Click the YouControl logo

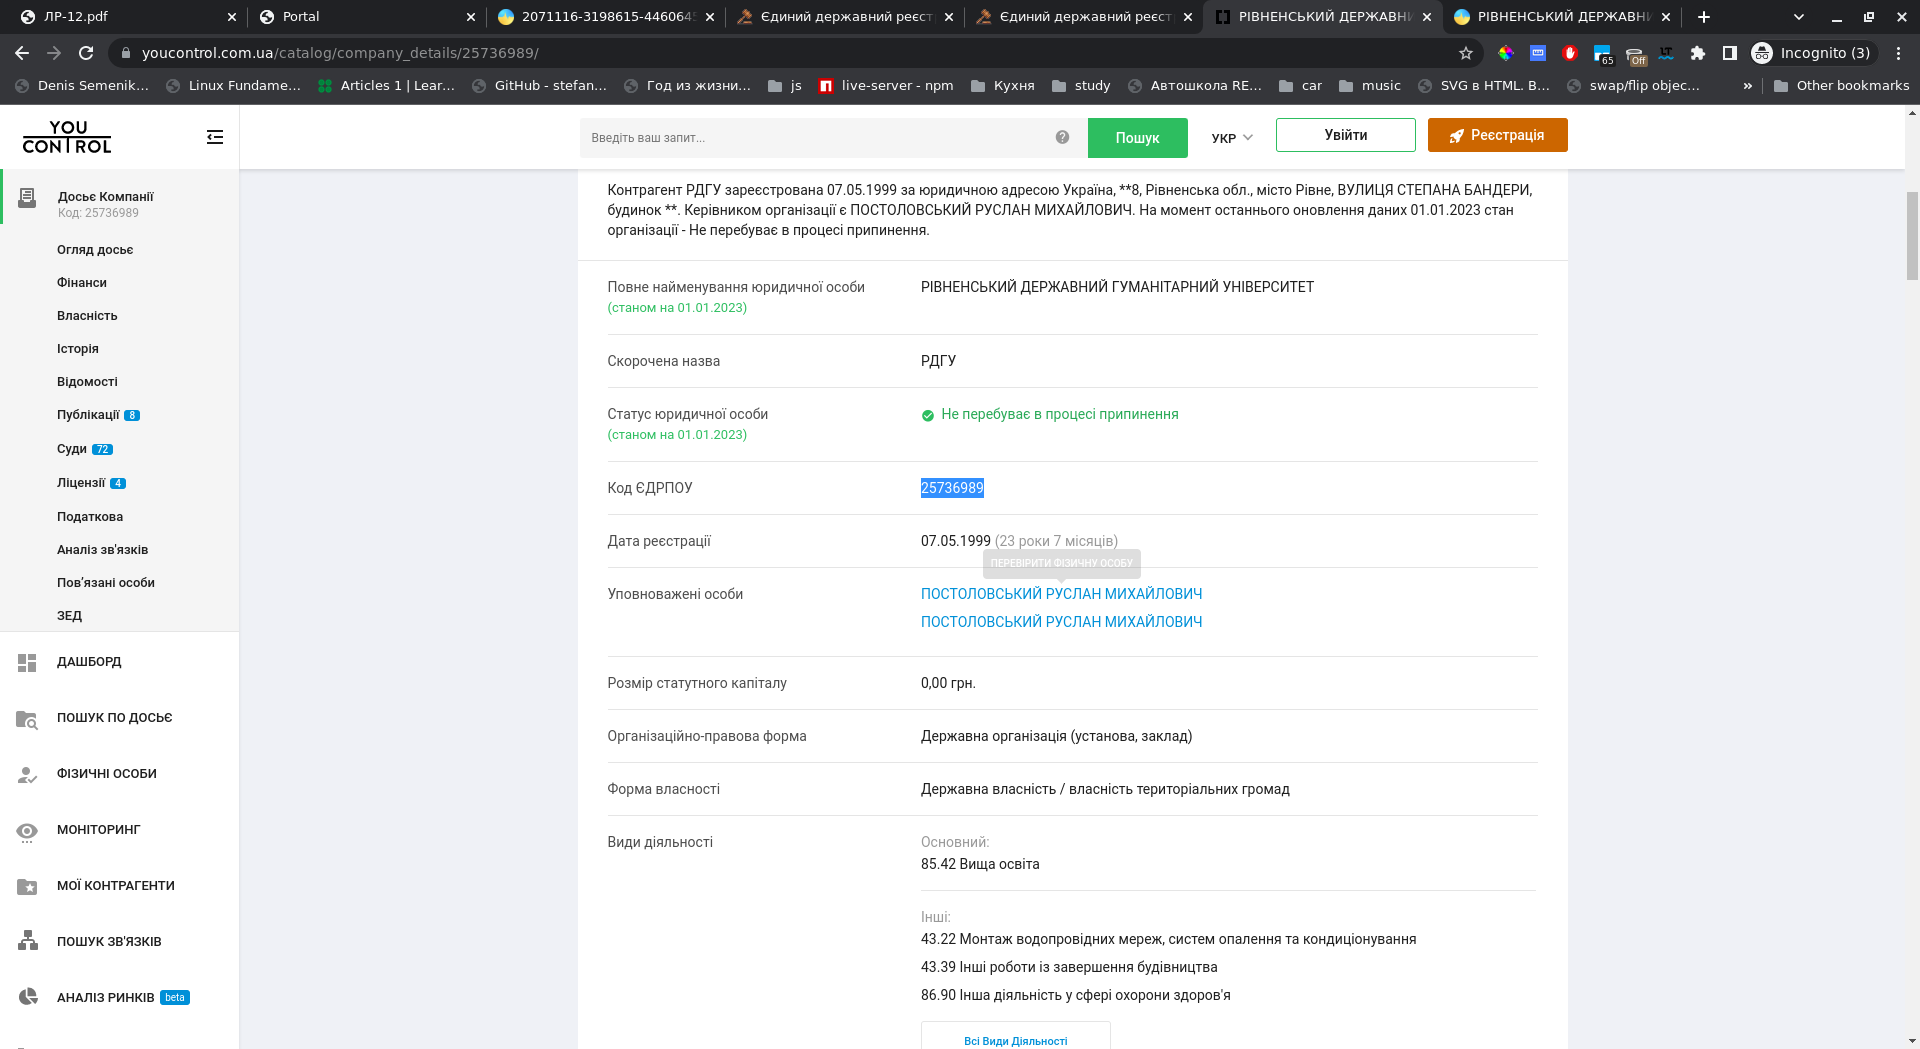pos(67,137)
